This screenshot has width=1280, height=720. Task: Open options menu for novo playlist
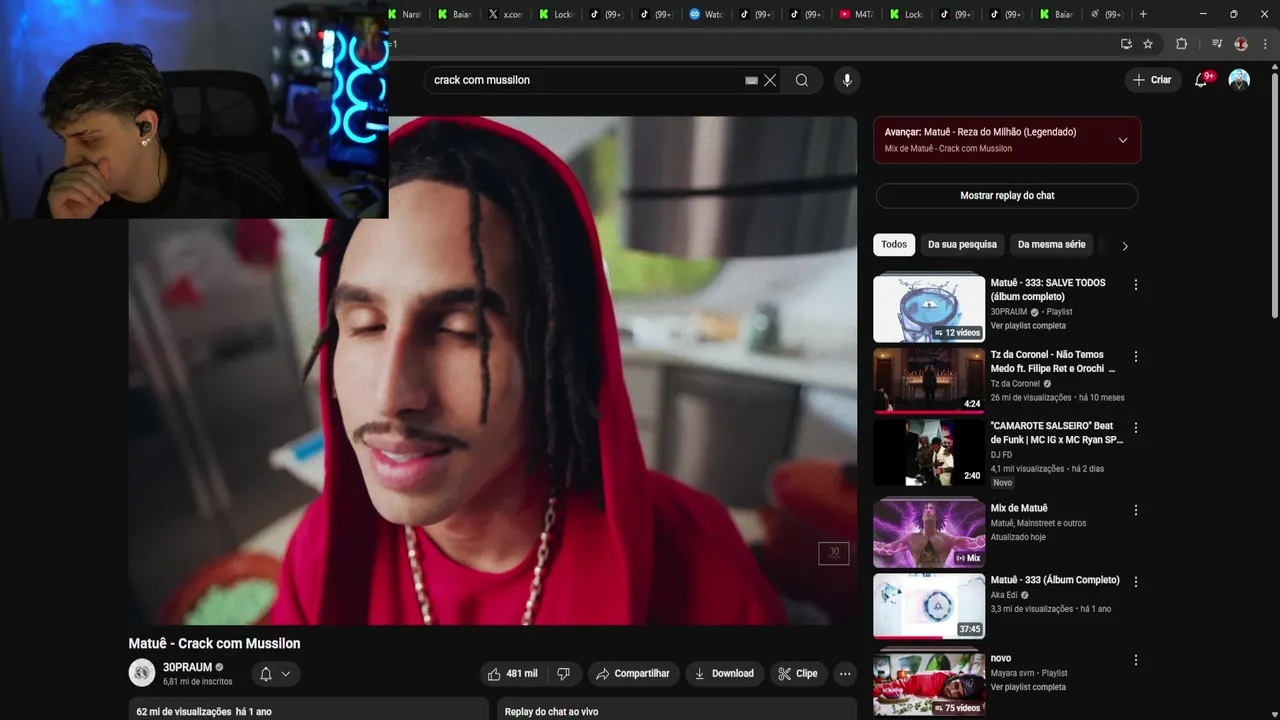coord(1135,660)
